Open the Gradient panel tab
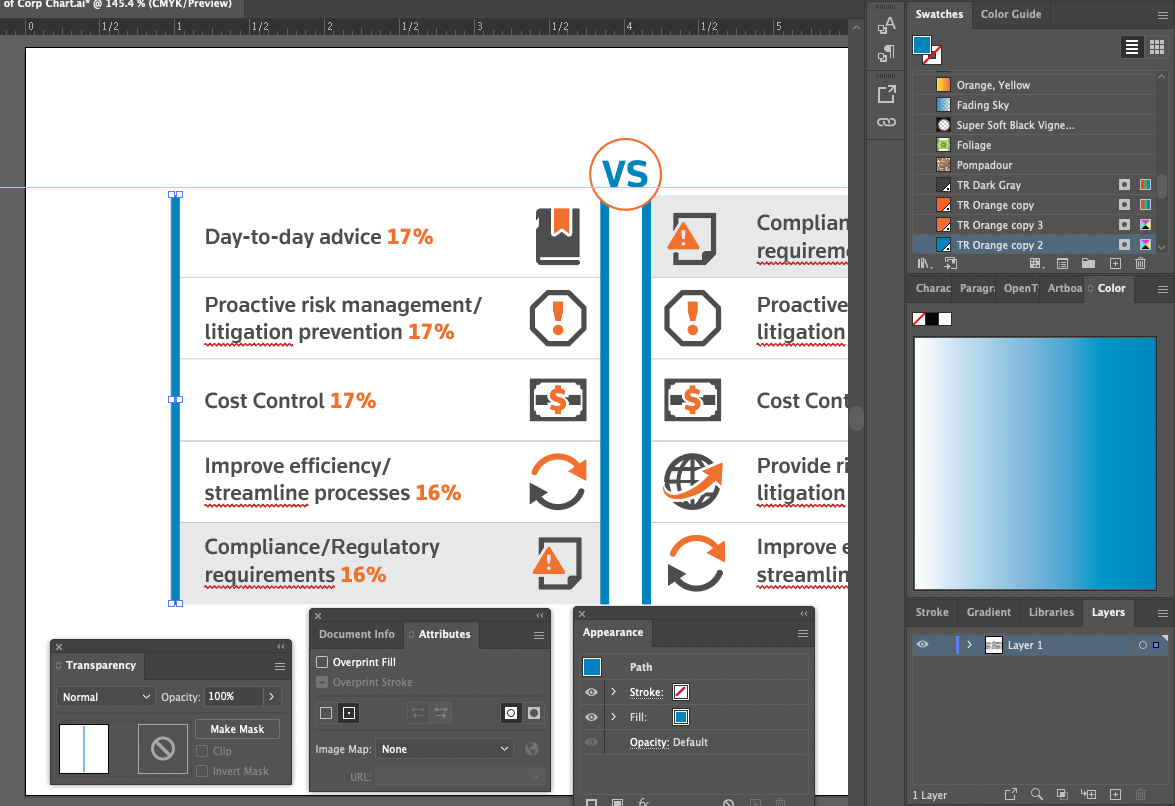1175x806 pixels. (988, 612)
